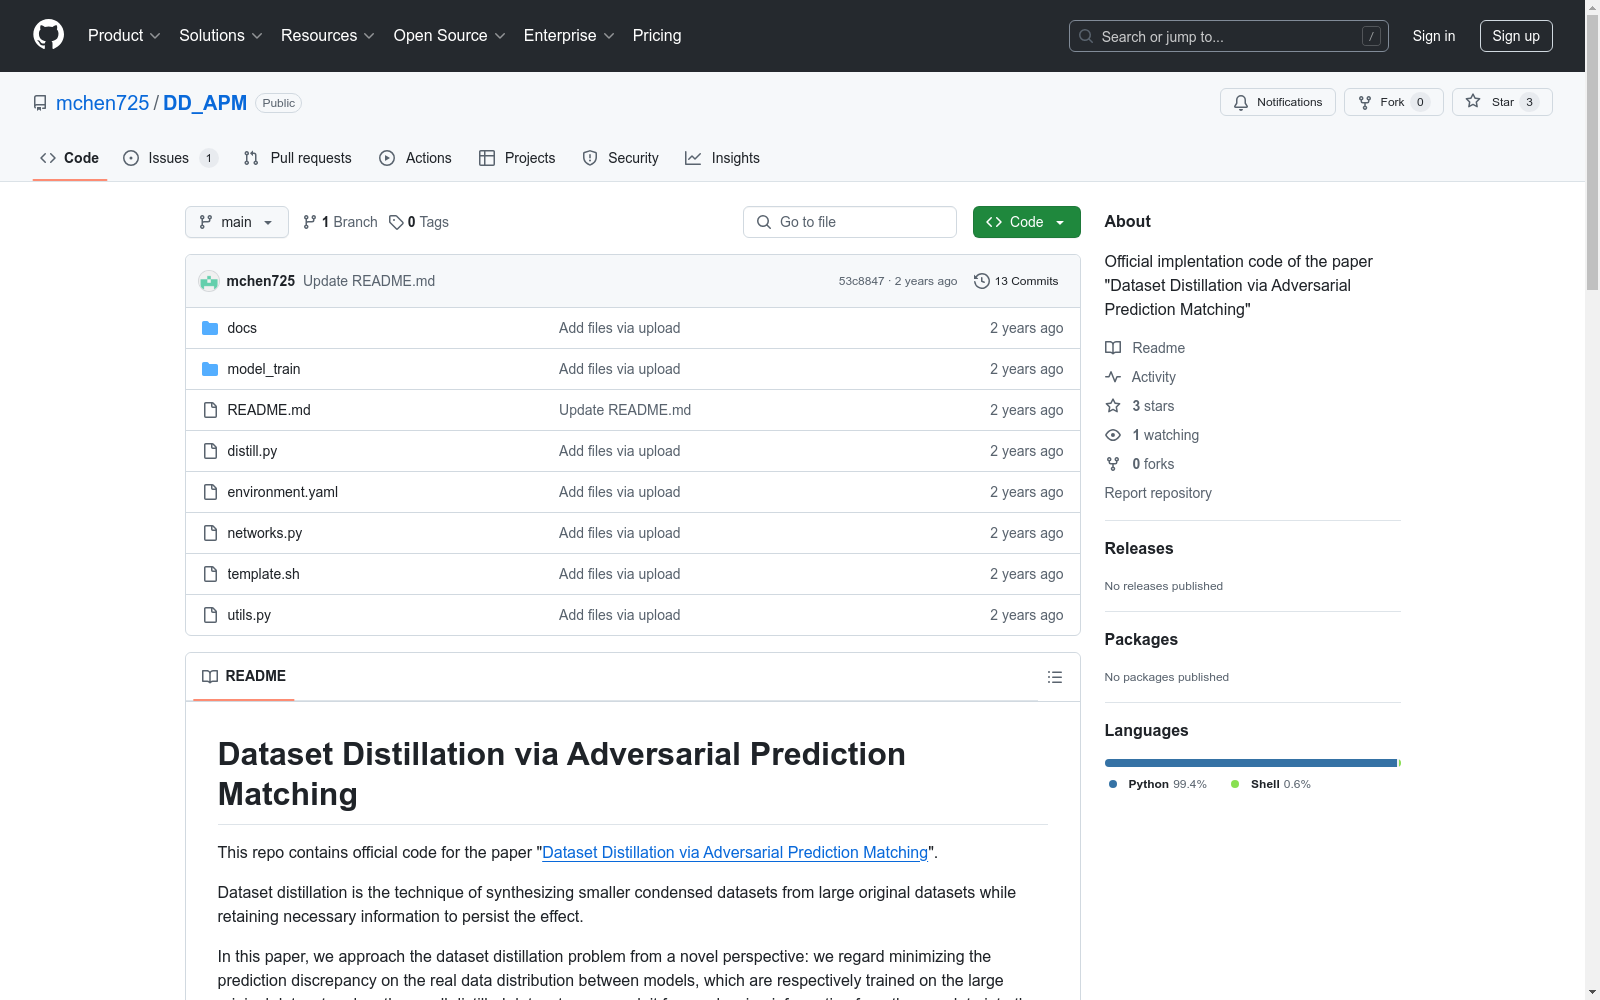Viewport: 1600px width, 1000px height.
Task: Click the languages progress bar
Action: [1253, 763]
